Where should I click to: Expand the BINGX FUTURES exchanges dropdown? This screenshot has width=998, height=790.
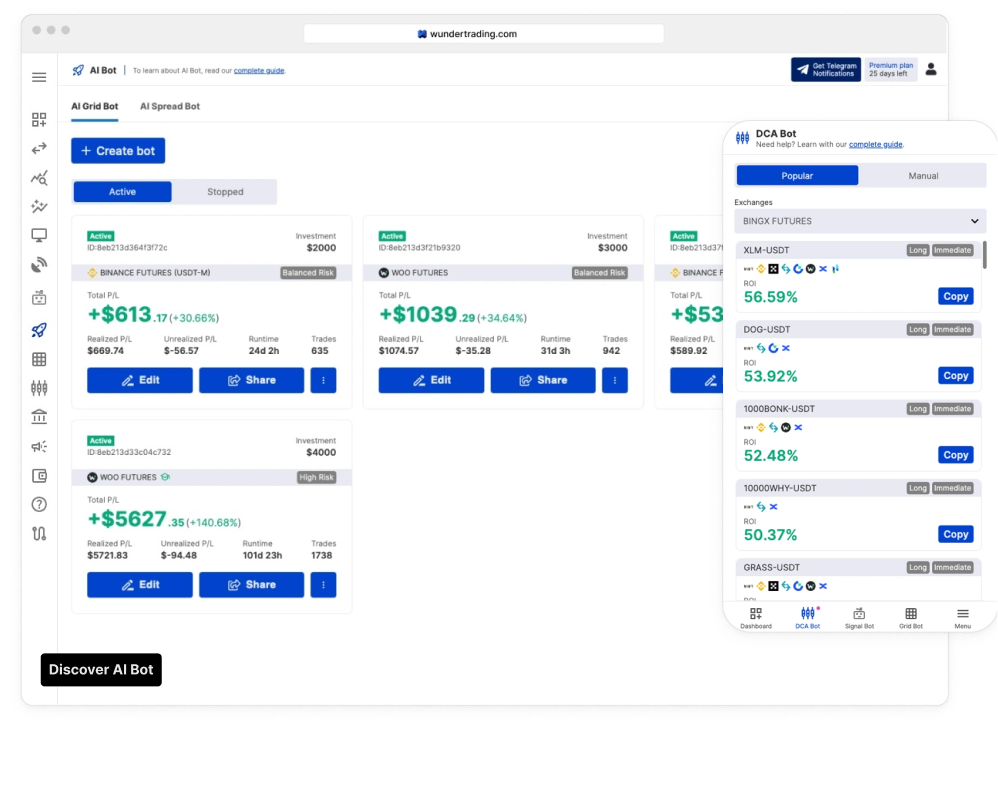tap(860, 221)
